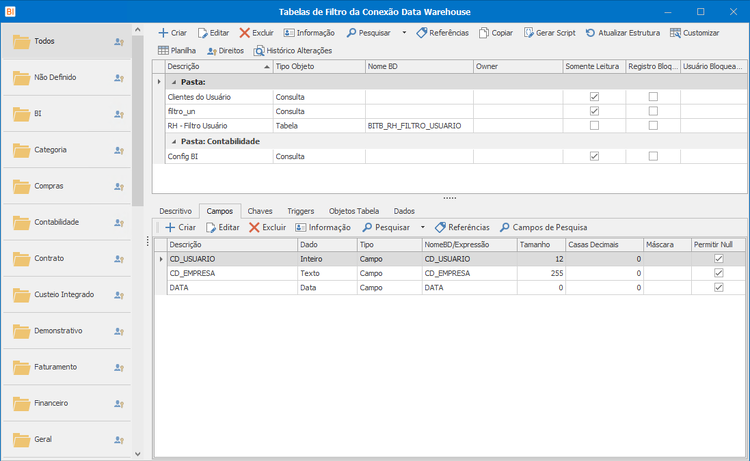The width and height of the screenshot is (750, 461).
Task: Click the rights icon beside BI folder
Action: [x=119, y=114]
